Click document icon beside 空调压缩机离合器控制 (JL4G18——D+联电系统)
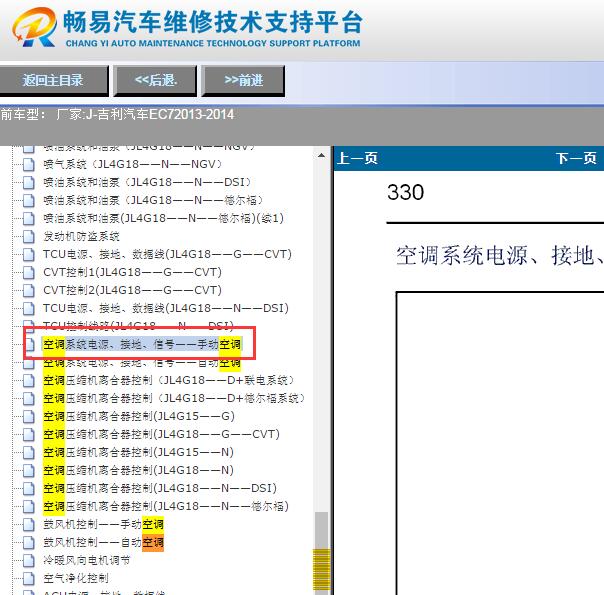604x595 pixels. 29,380
